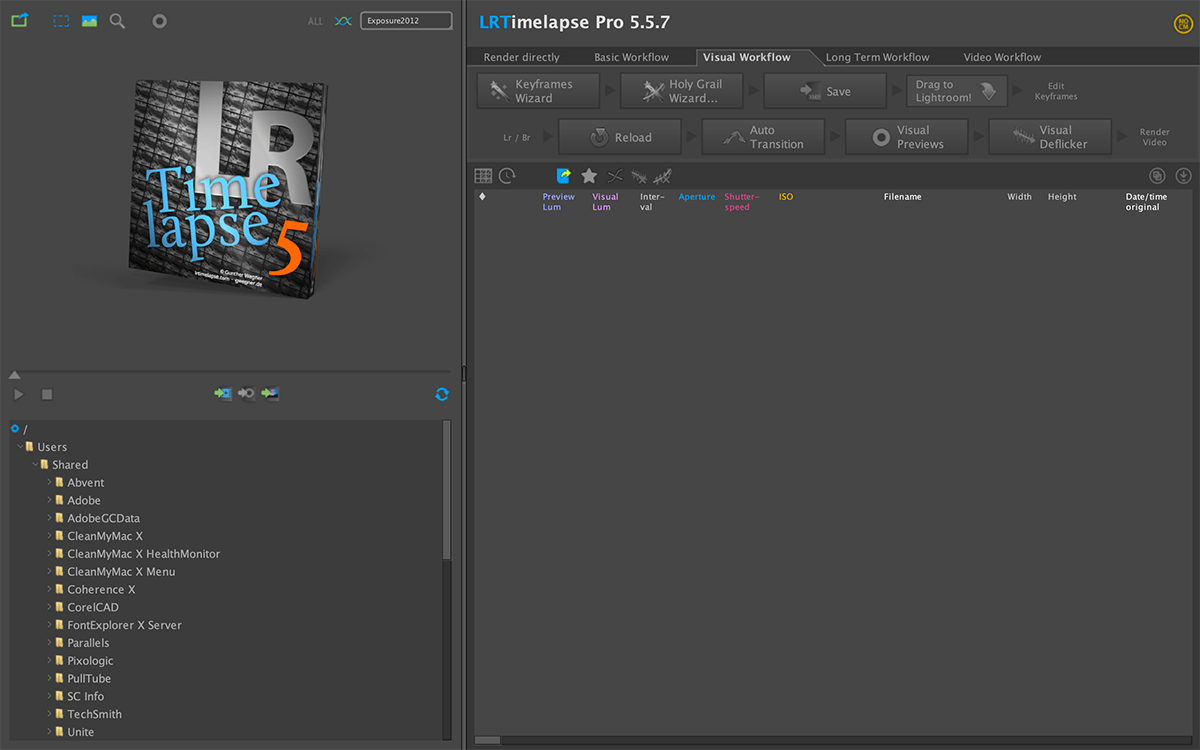This screenshot has height=750, width=1200.
Task: Click the Render Video label
Action: 1154,137
